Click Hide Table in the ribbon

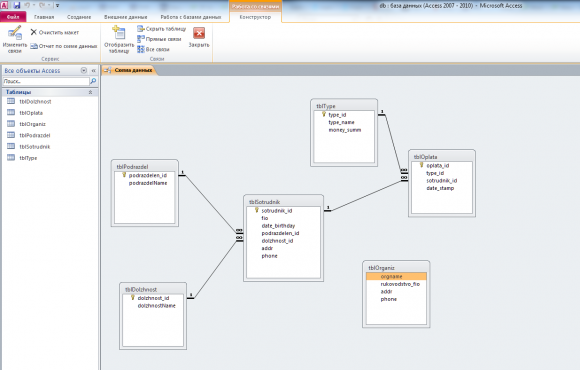click(x=162, y=28)
